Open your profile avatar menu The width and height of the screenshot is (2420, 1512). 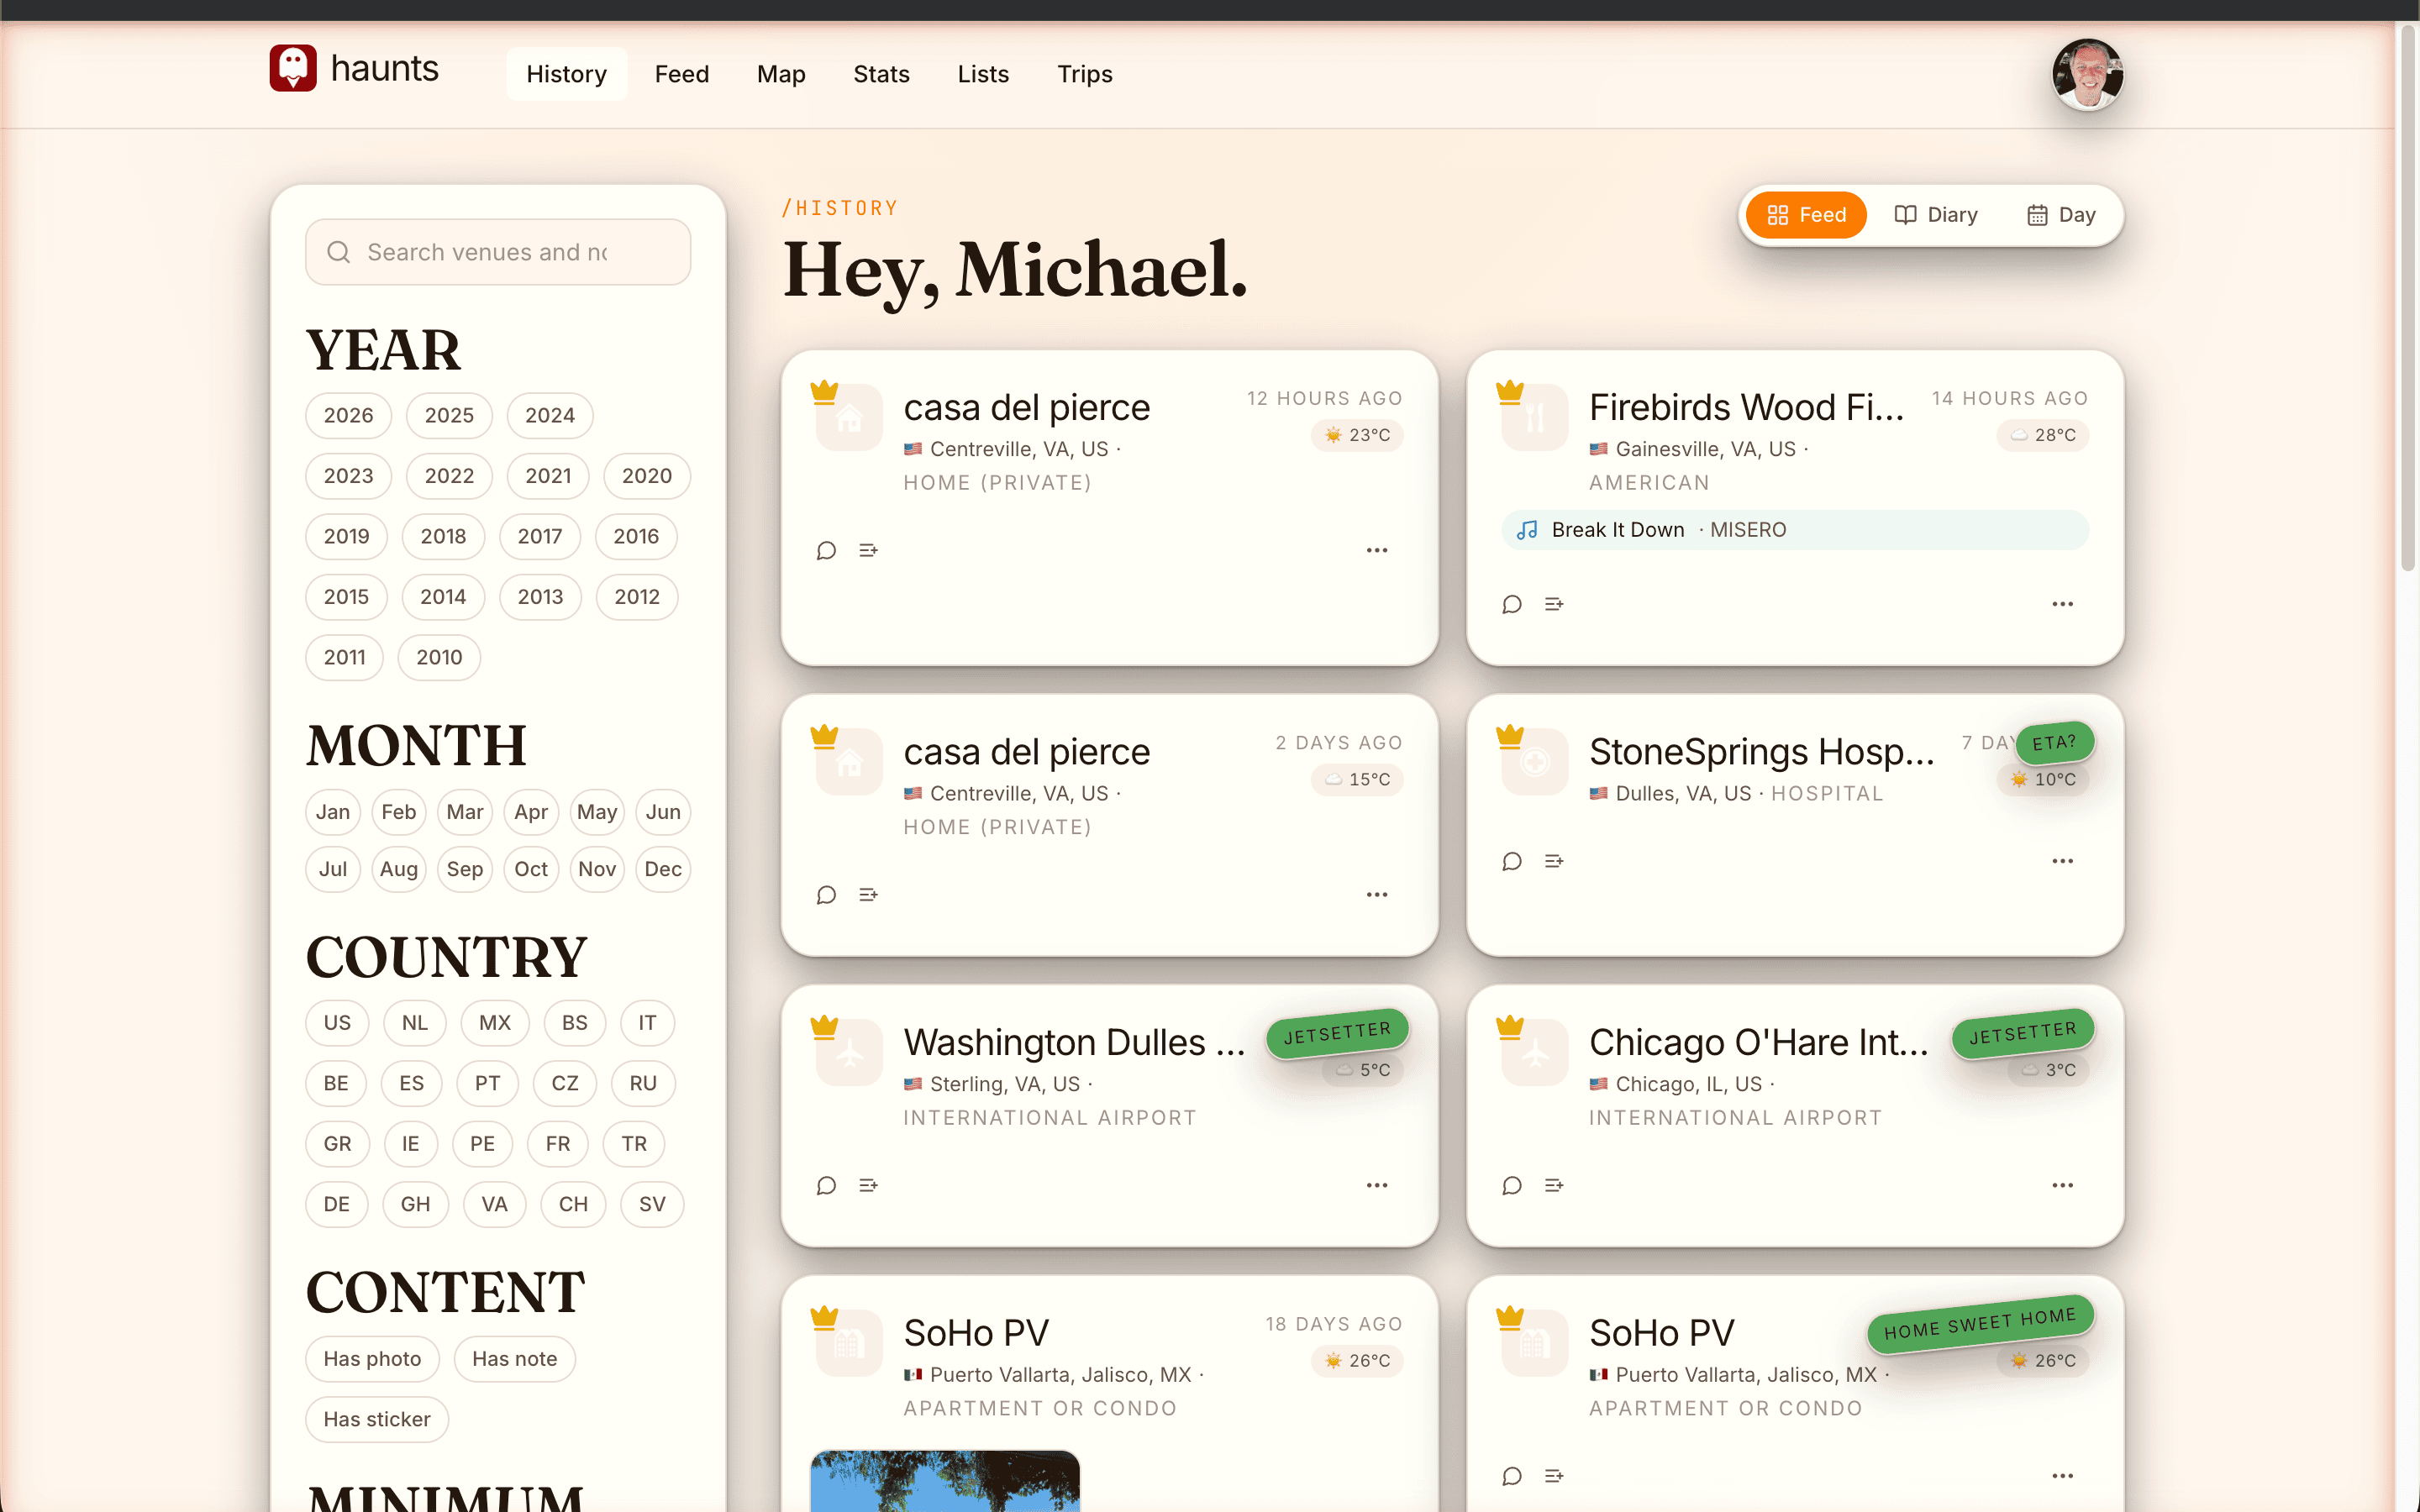[x=2087, y=74]
